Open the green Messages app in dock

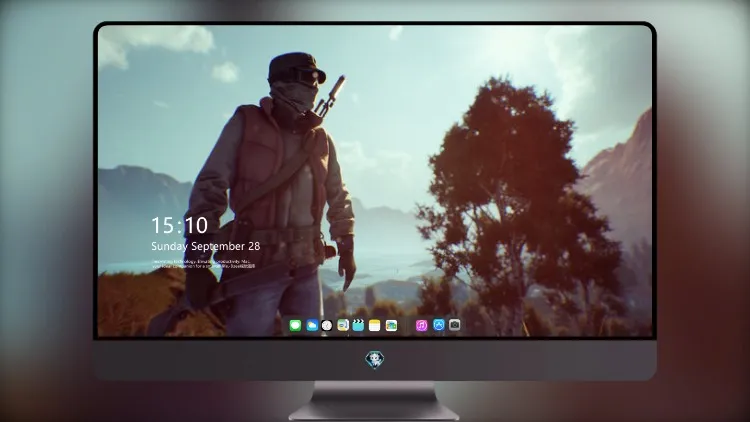click(295, 325)
